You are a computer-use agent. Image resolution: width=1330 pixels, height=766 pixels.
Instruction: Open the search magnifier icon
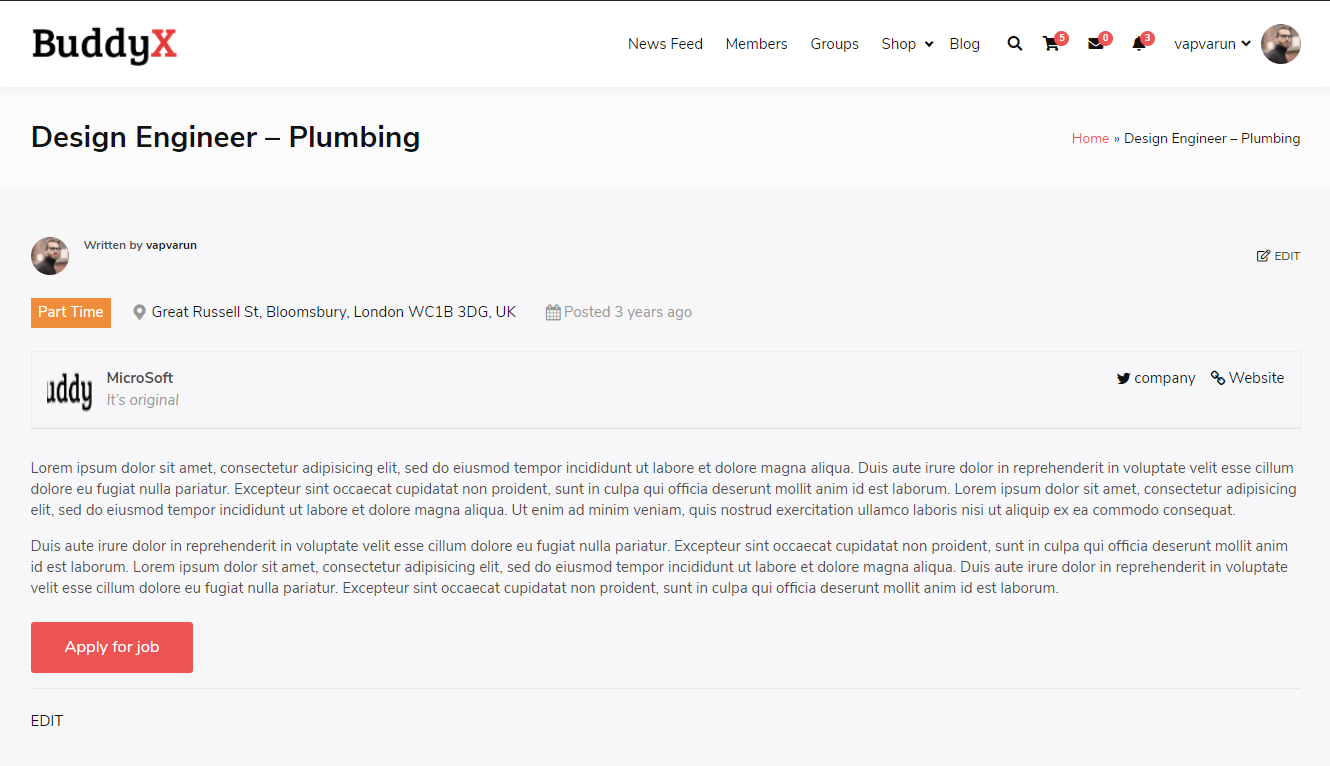pyautogui.click(x=1015, y=44)
